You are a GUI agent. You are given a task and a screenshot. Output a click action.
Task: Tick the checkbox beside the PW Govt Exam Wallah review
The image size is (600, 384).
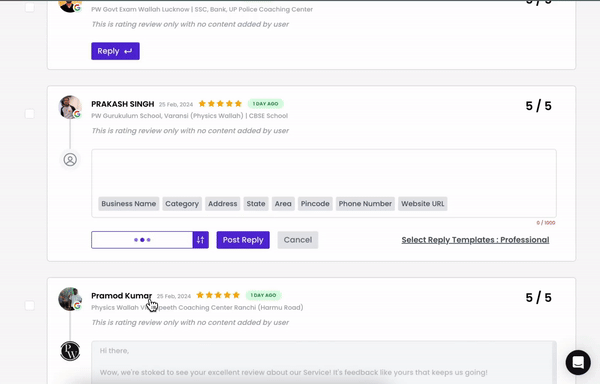tap(29, 7)
